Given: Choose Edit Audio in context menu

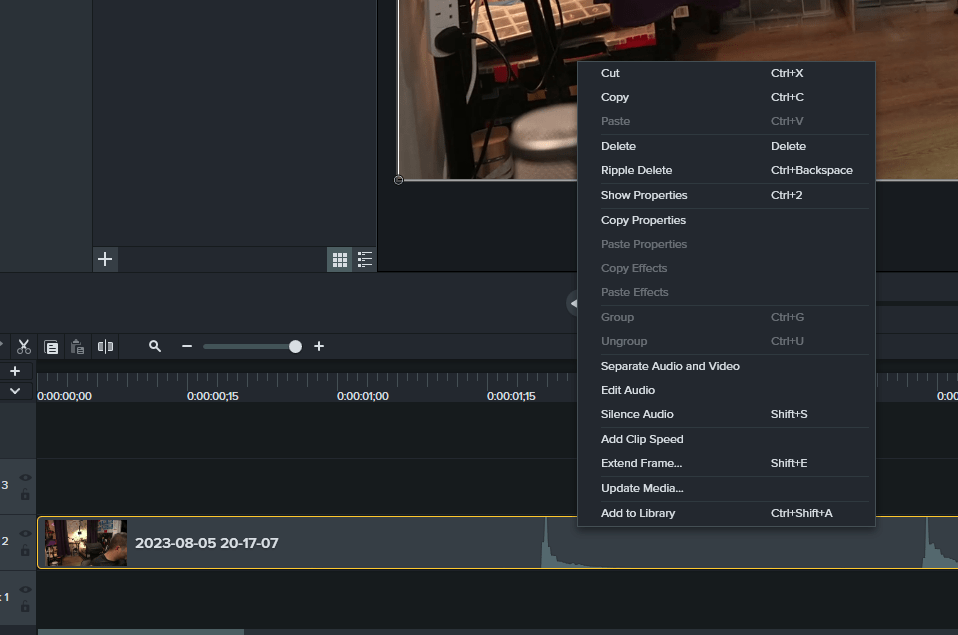Looking at the screenshot, I should click(726, 390).
